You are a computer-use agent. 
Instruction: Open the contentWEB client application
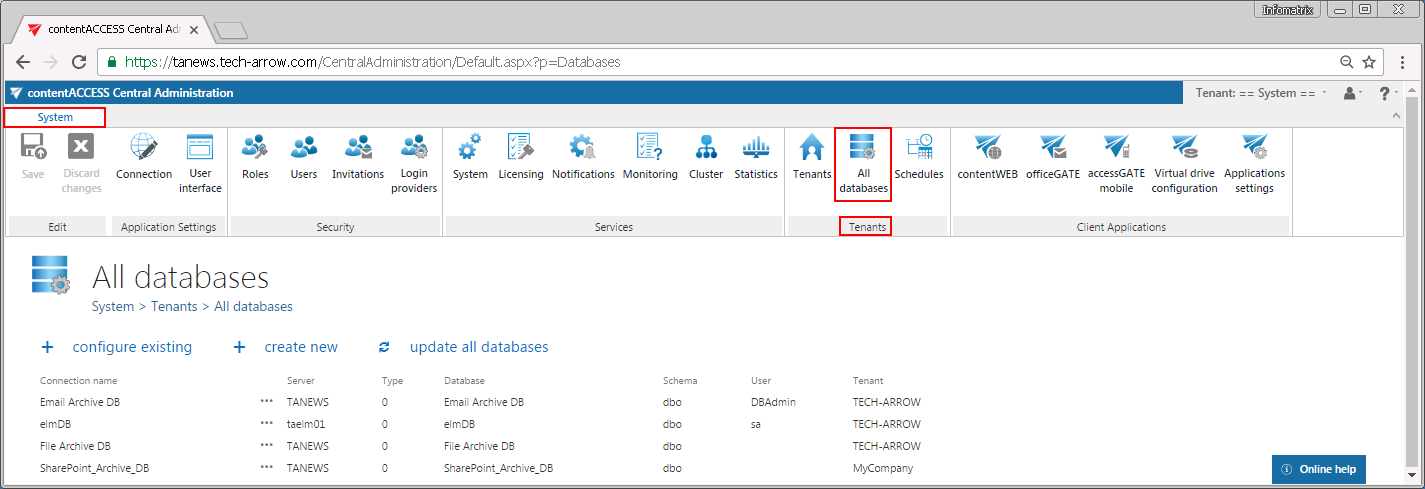tap(987, 158)
